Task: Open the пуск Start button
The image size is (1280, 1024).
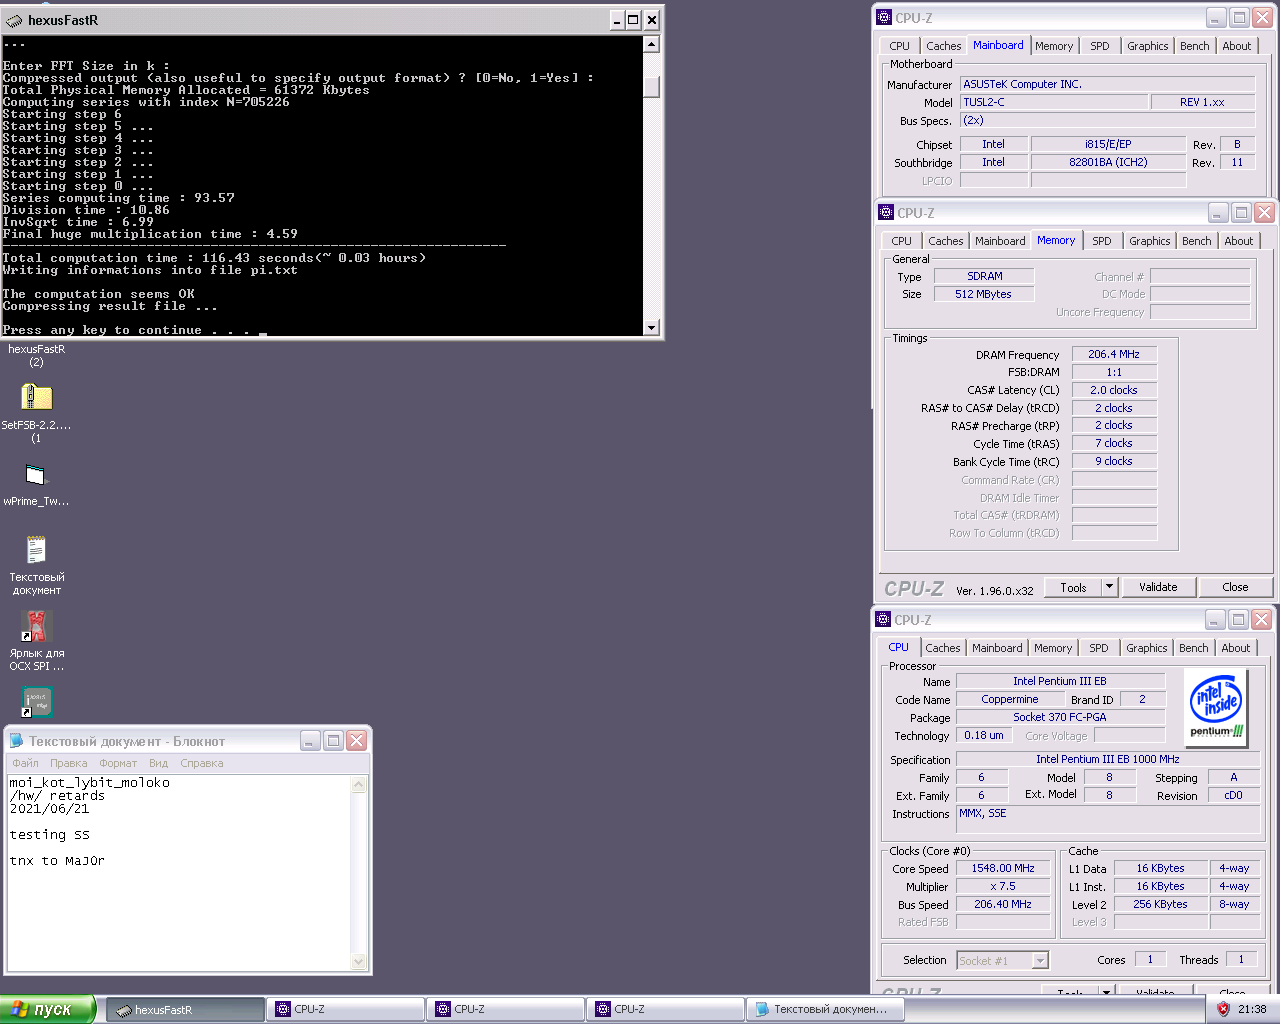Action: coord(47,1009)
